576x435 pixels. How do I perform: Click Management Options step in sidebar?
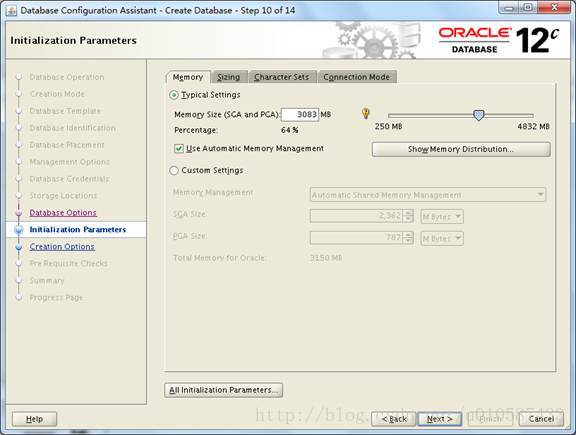(x=70, y=162)
